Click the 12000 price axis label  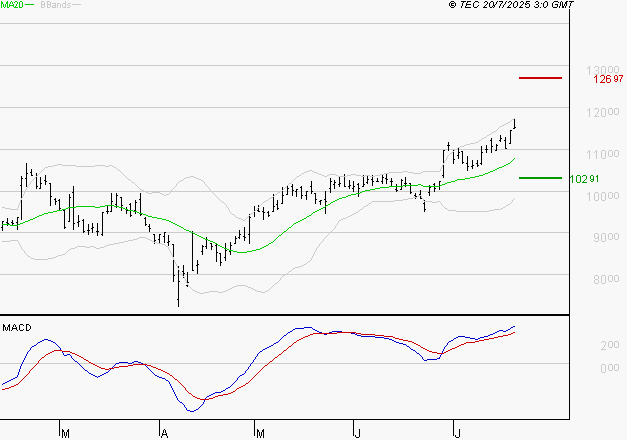603,112
